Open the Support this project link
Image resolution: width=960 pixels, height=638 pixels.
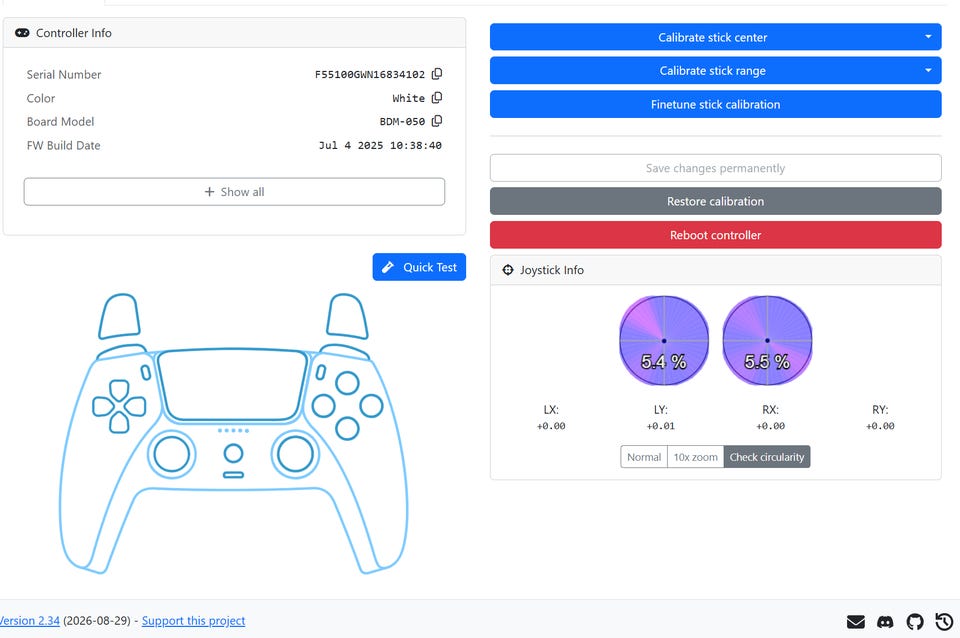193,621
